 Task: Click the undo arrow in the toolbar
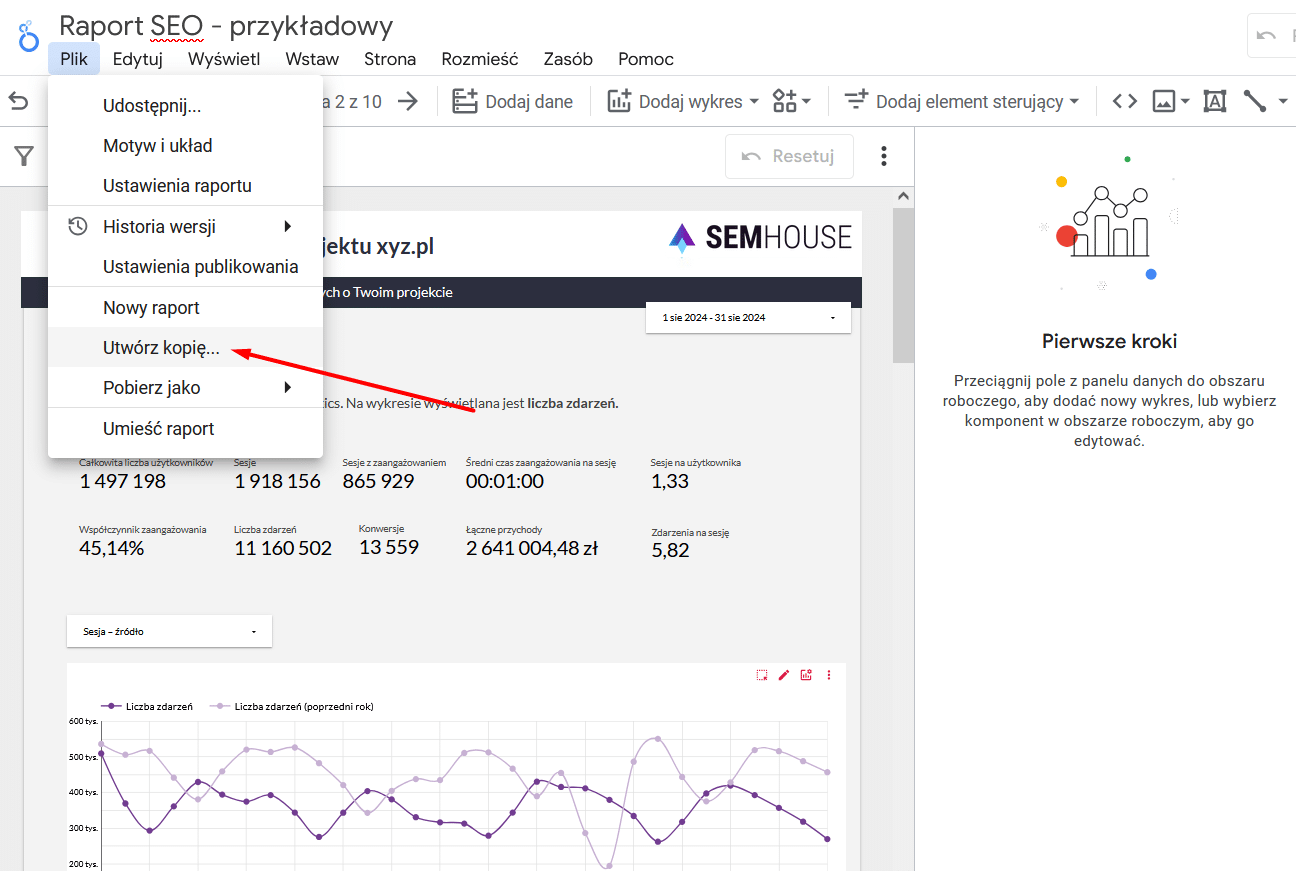(x=18, y=101)
